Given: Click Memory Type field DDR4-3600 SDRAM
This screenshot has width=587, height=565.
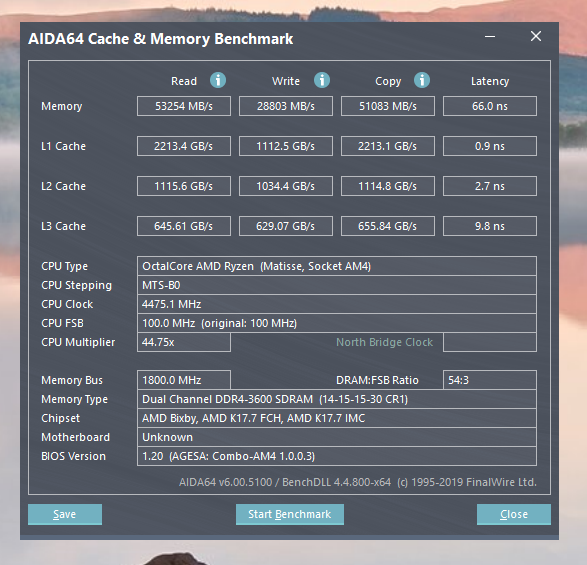Looking at the screenshot, I should pos(337,399).
